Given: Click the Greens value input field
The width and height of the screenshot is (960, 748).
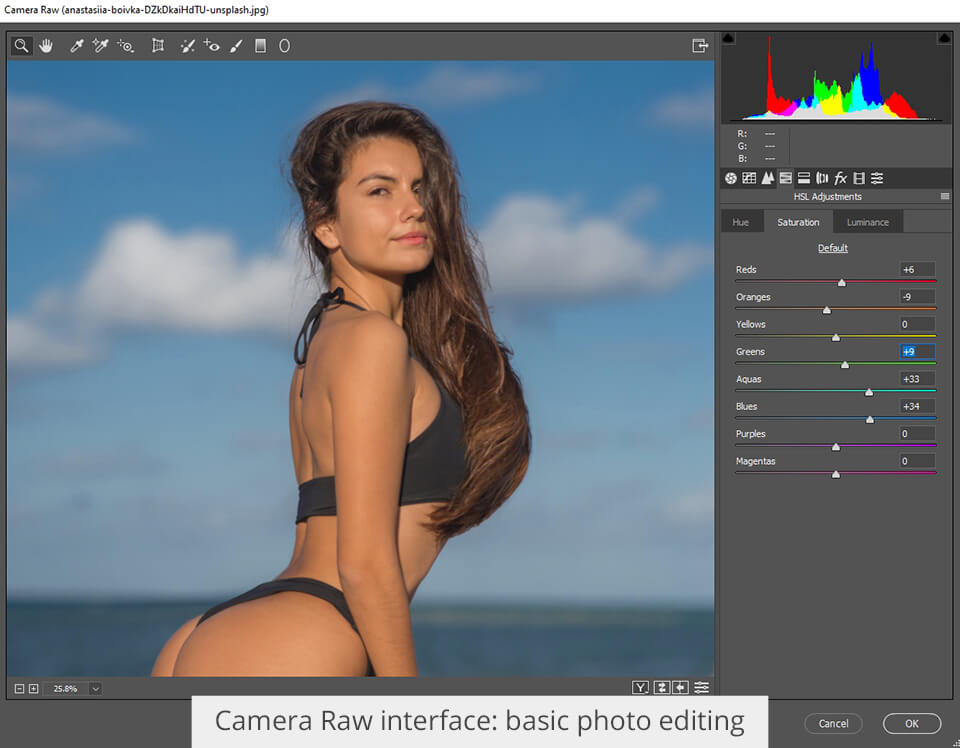Looking at the screenshot, I should [916, 351].
